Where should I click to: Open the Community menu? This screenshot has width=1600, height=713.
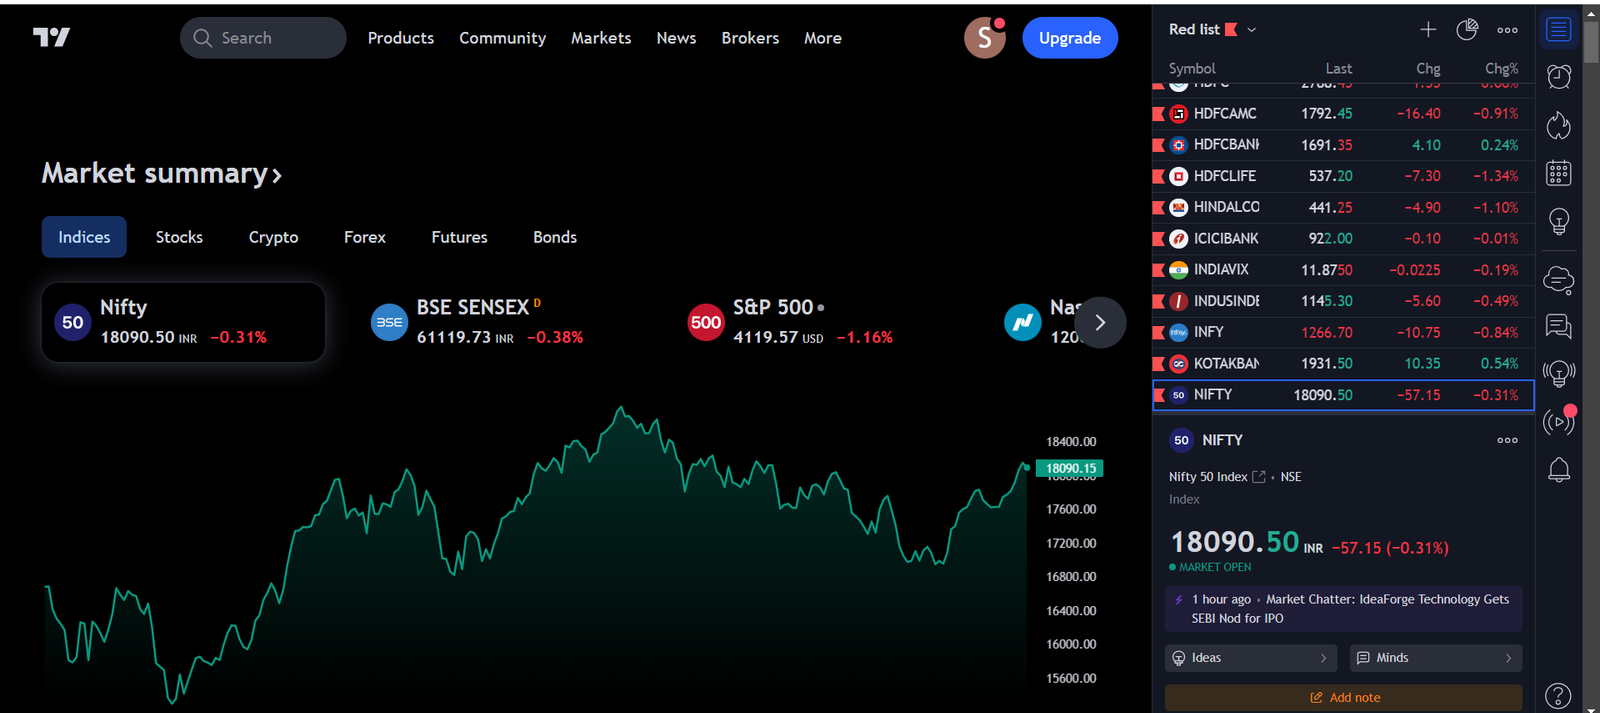(x=503, y=38)
